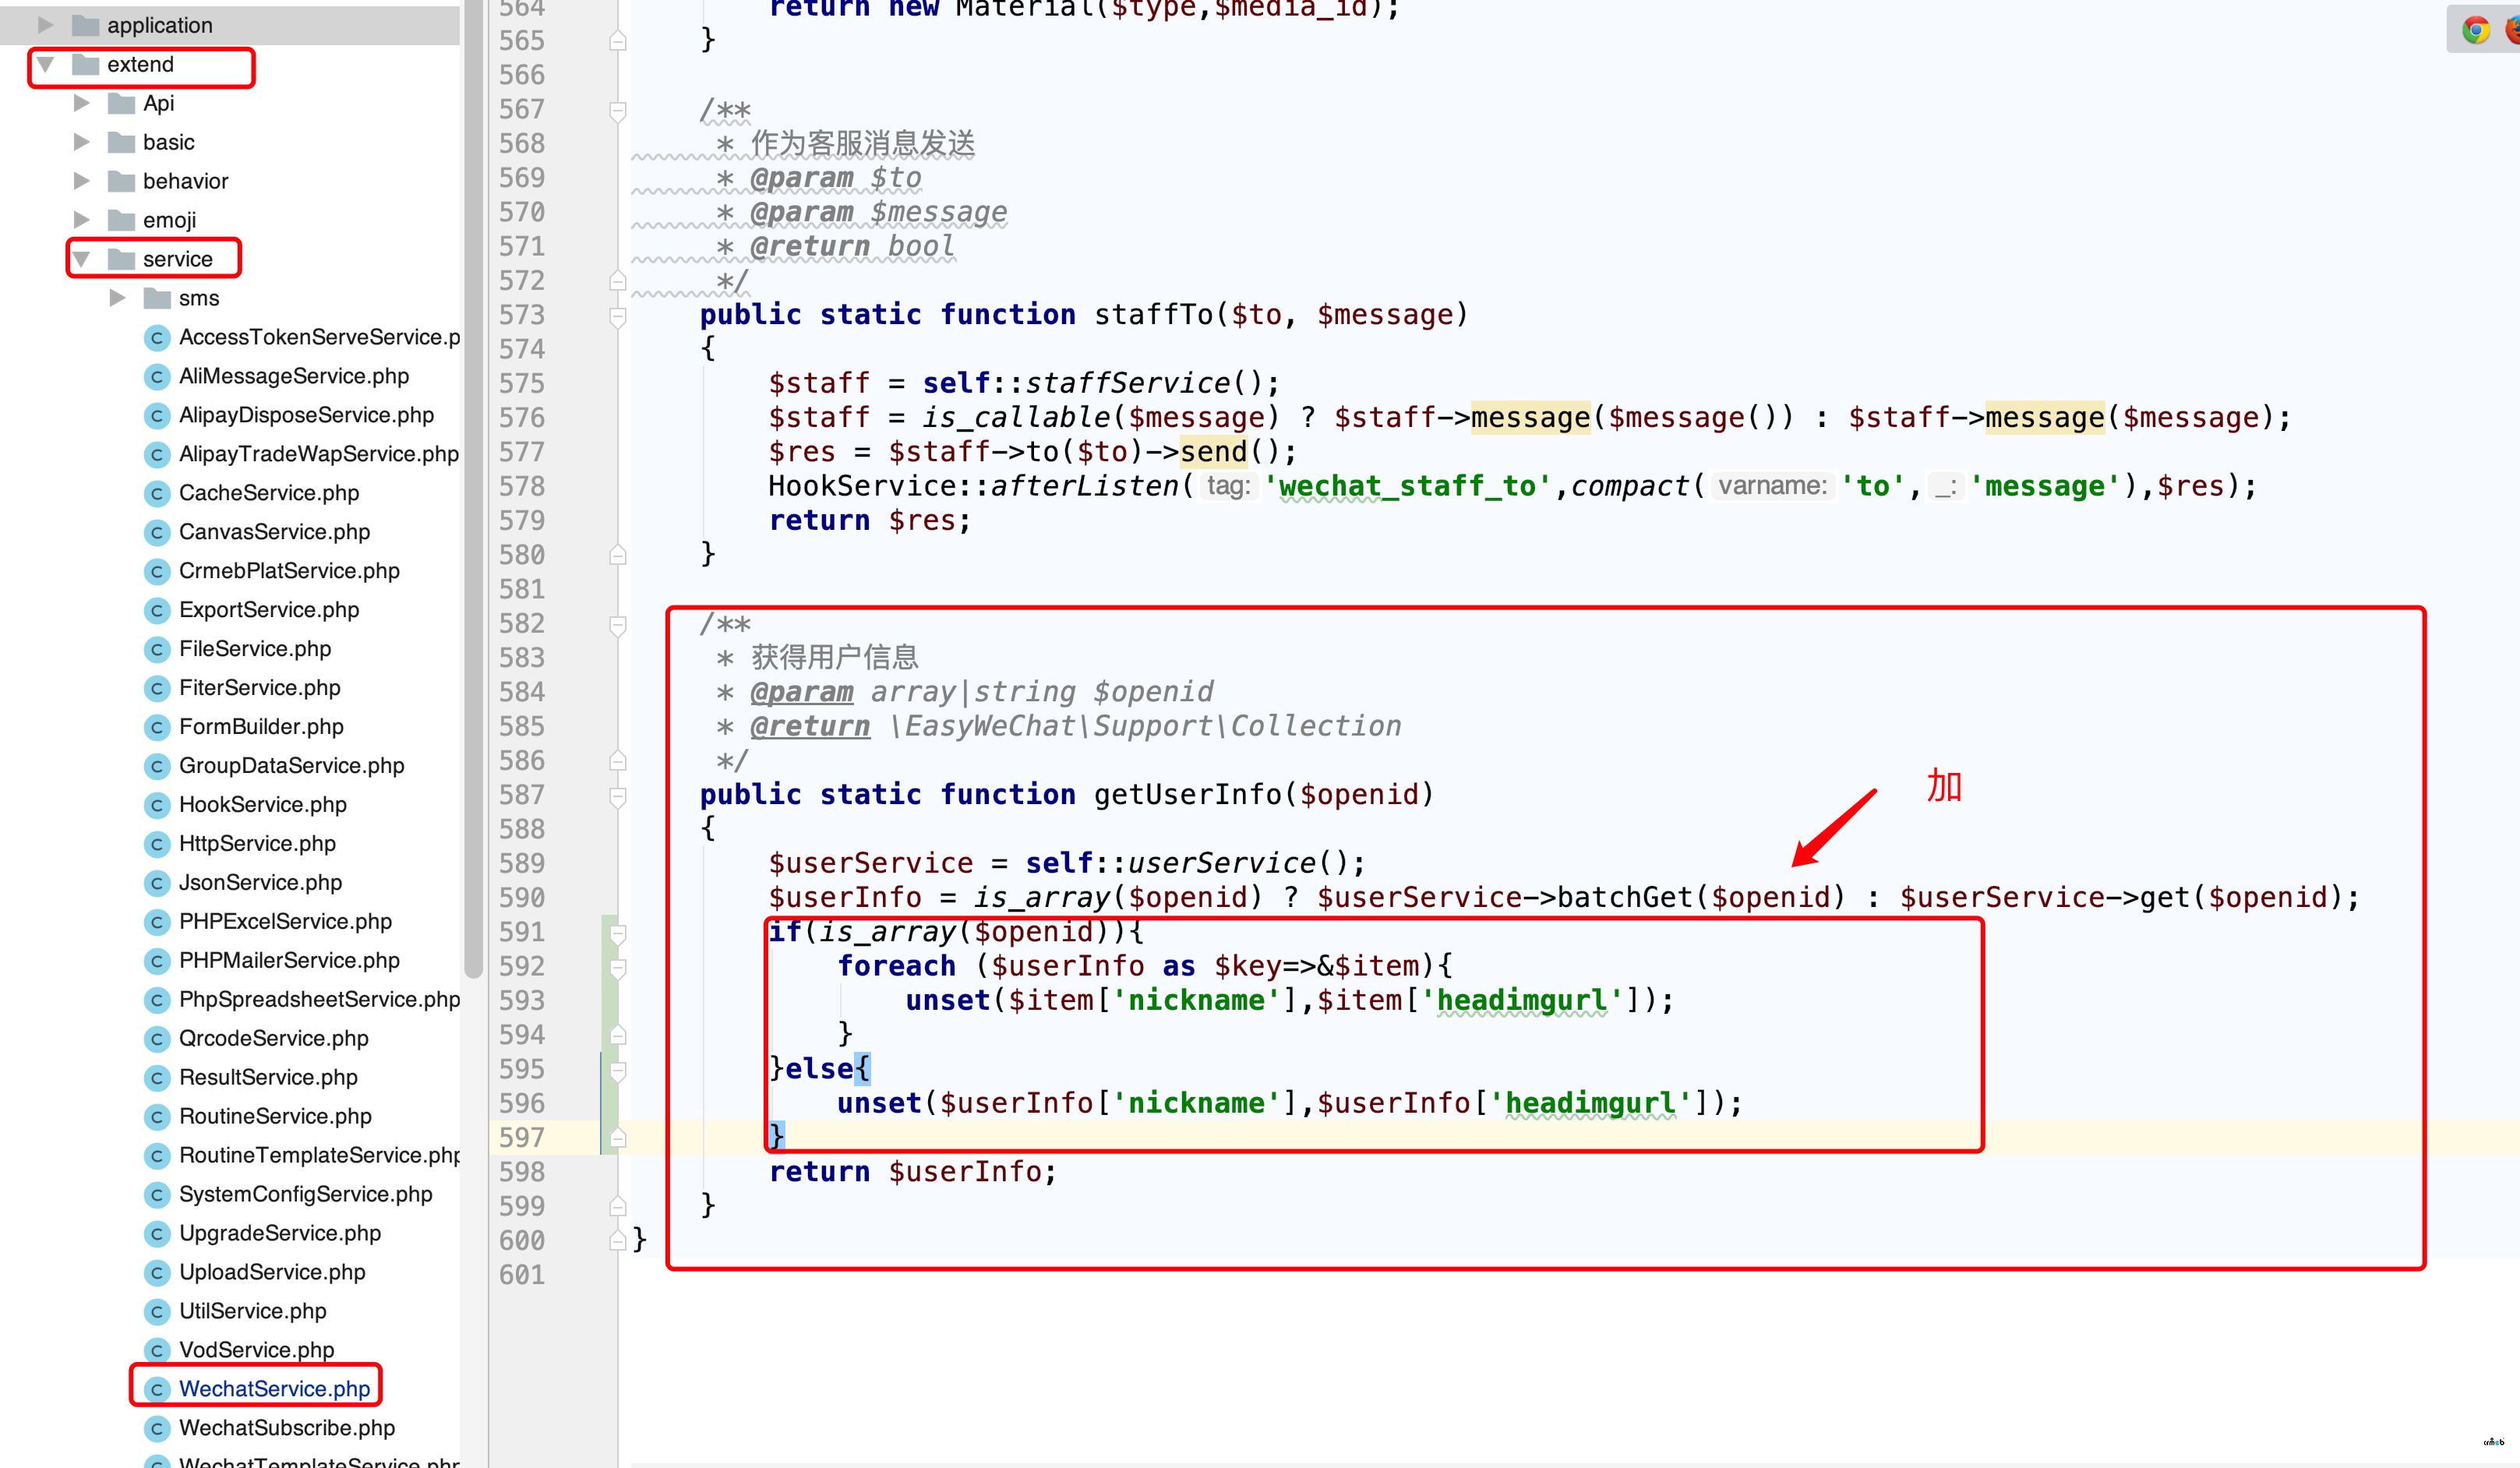This screenshot has width=2520, height=1468.
Task: Open WechatService.php in project tree
Action: click(x=274, y=1388)
